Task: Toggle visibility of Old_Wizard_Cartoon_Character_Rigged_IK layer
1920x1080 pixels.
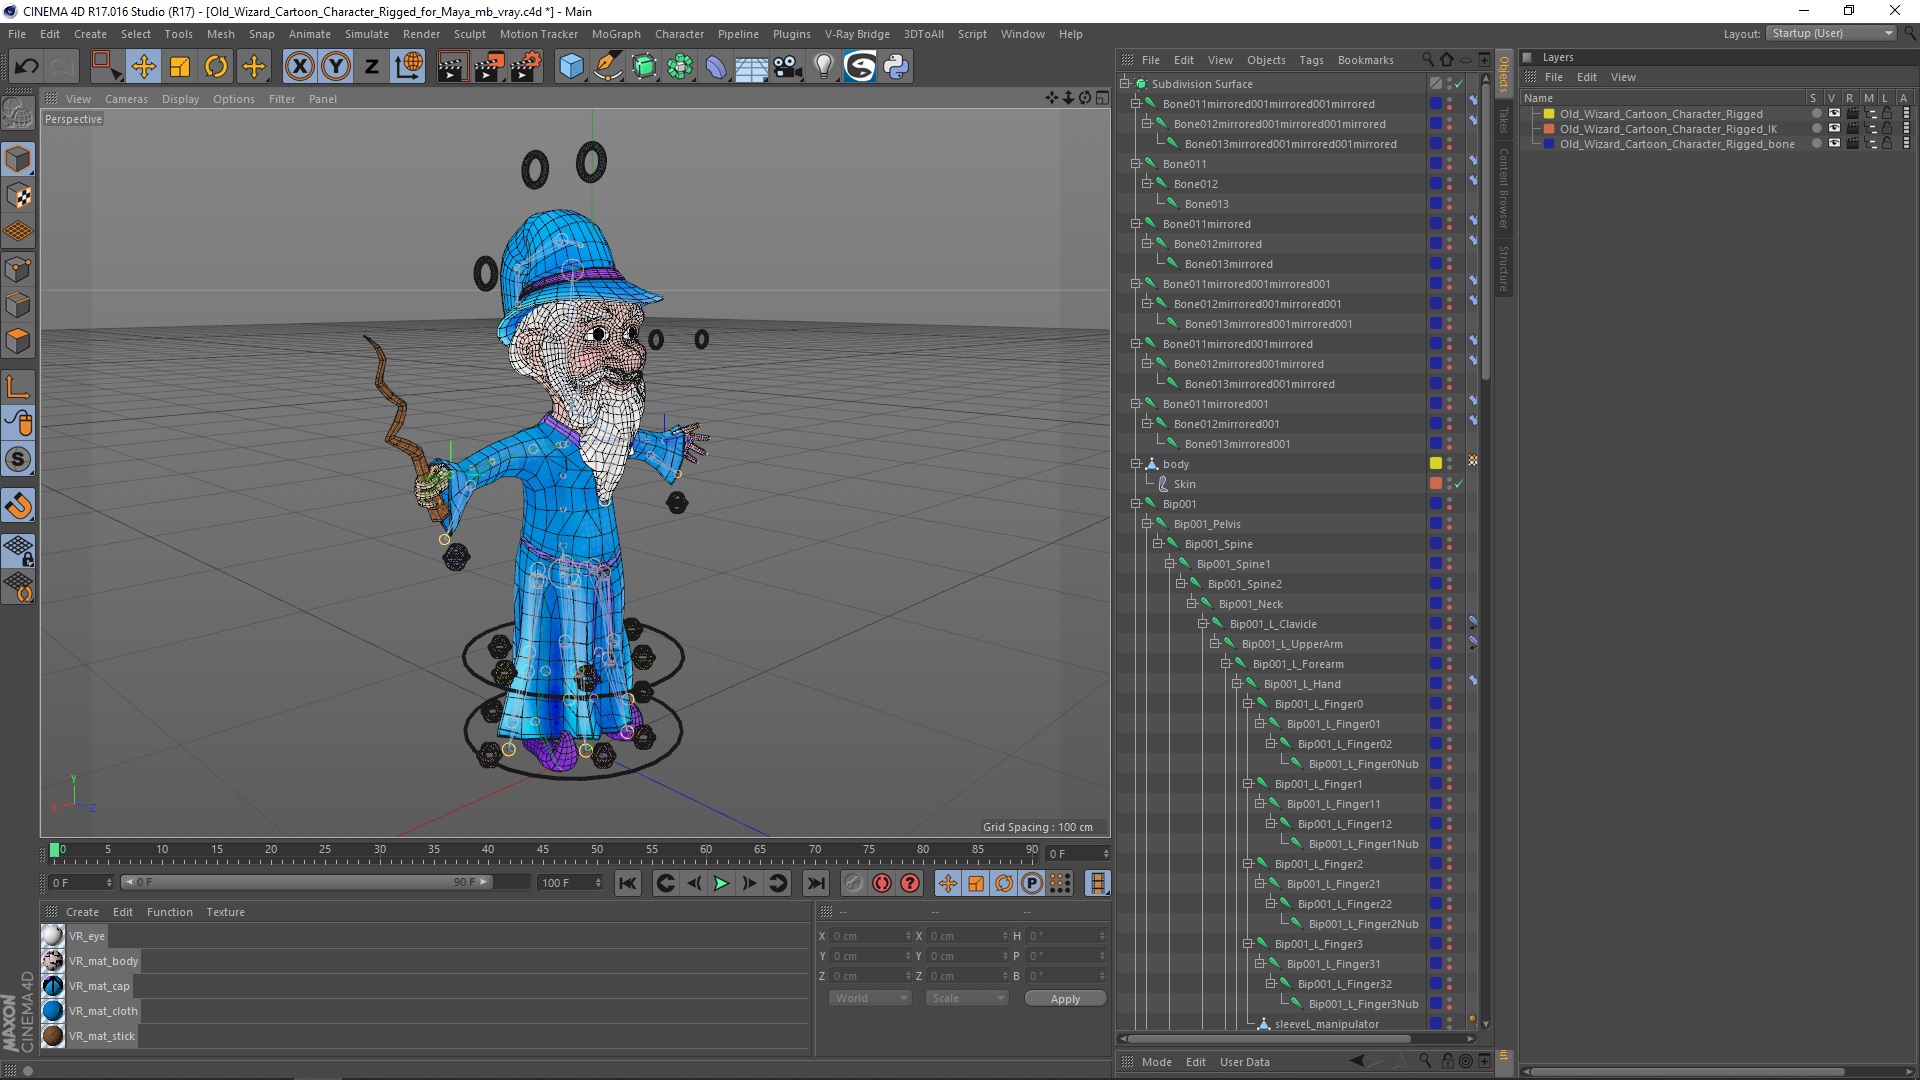Action: click(1834, 129)
